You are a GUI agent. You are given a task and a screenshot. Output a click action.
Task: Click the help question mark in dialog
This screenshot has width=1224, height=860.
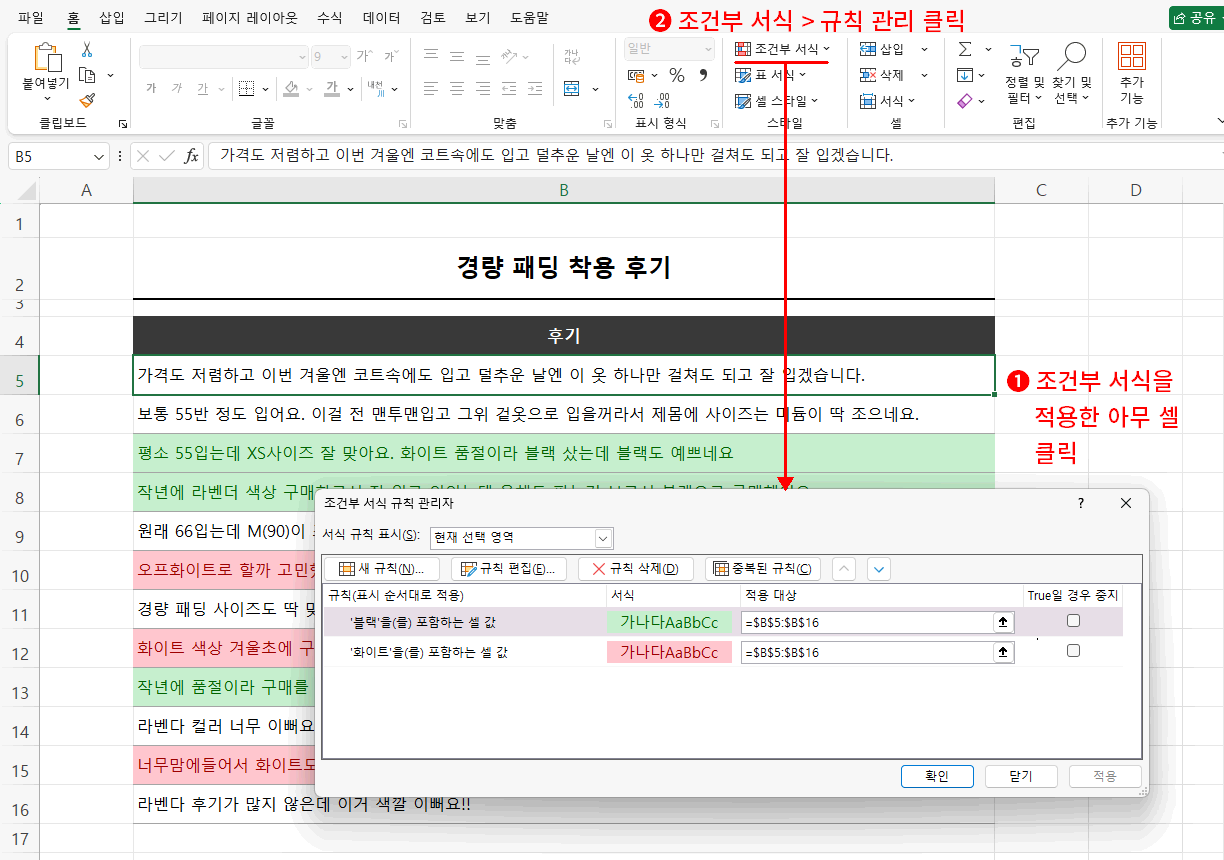pyautogui.click(x=1081, y=503)
